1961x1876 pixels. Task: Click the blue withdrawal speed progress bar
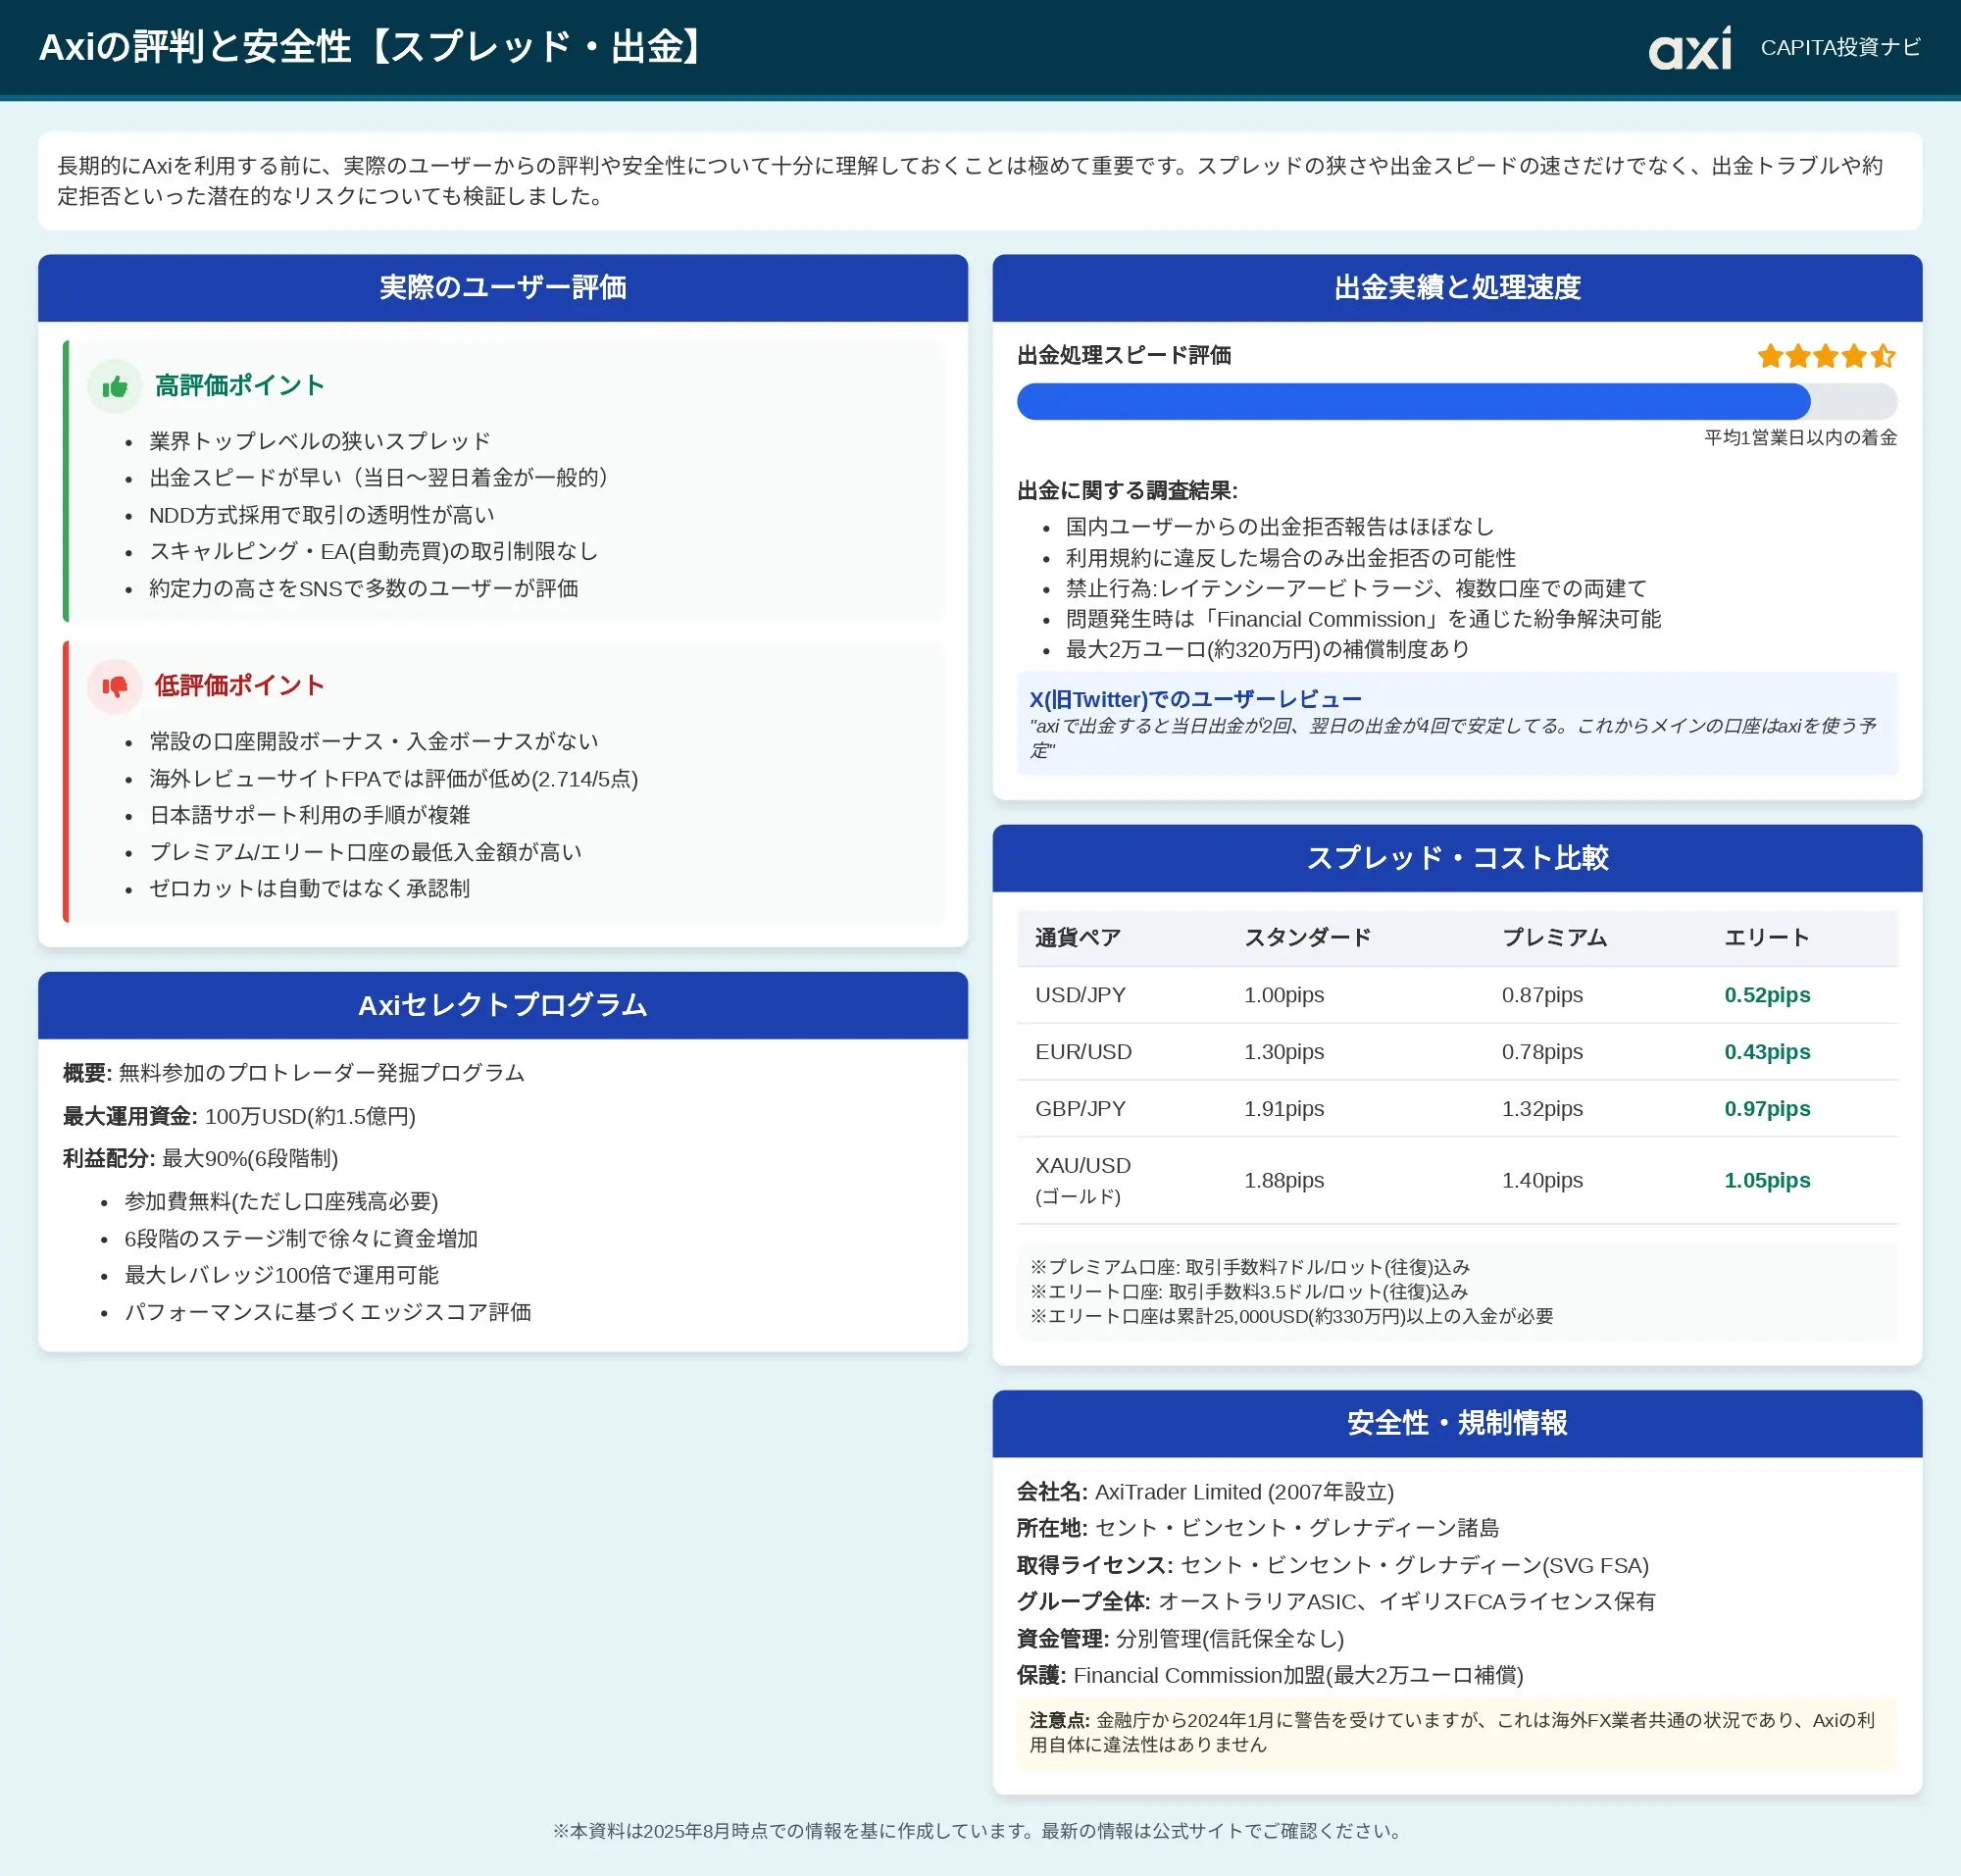point(1456,401)
